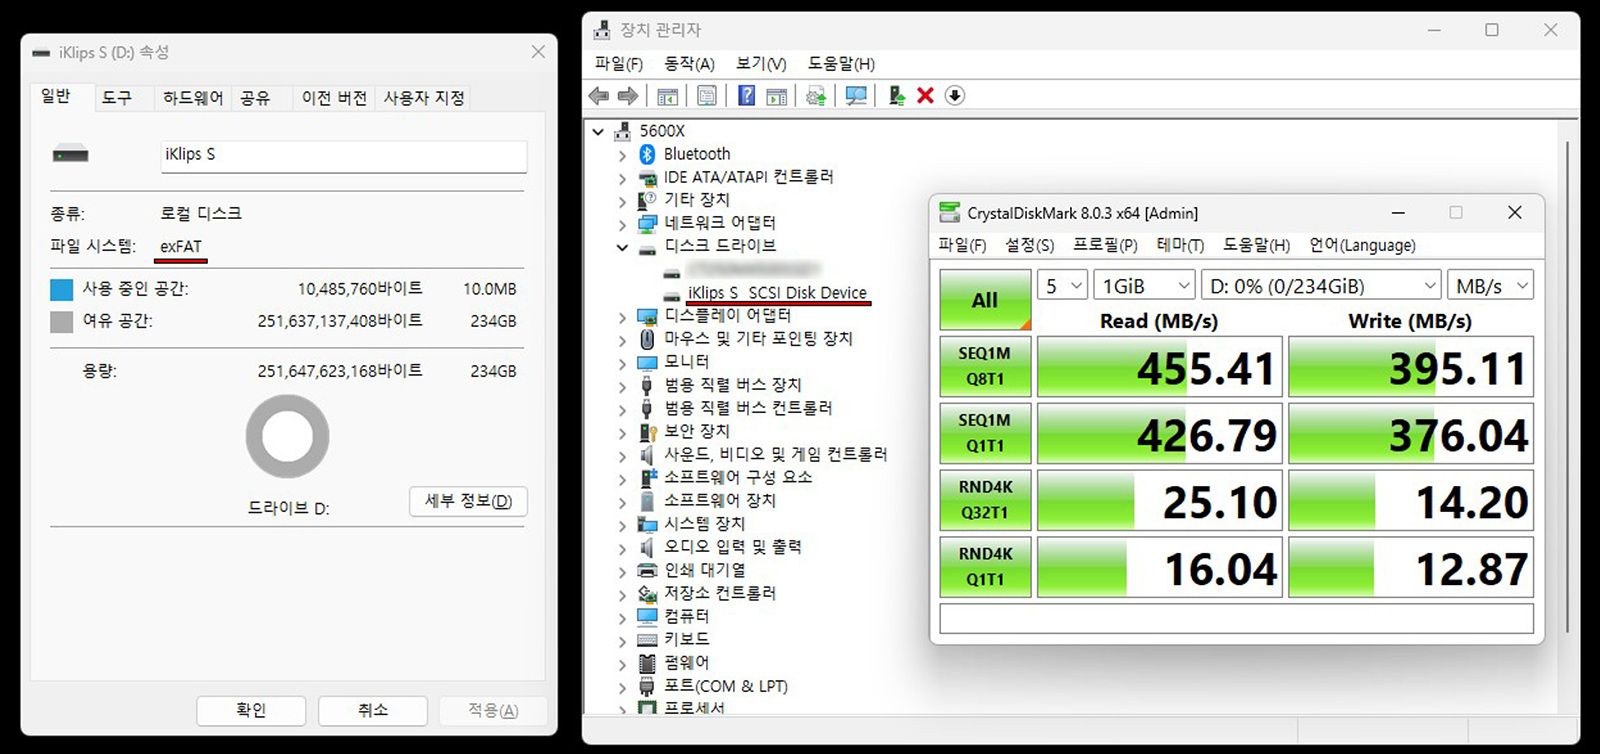The image size is (1600, 754).
Task: Expand the 시스템 장치 category
Action: click(x=622, y=524)
